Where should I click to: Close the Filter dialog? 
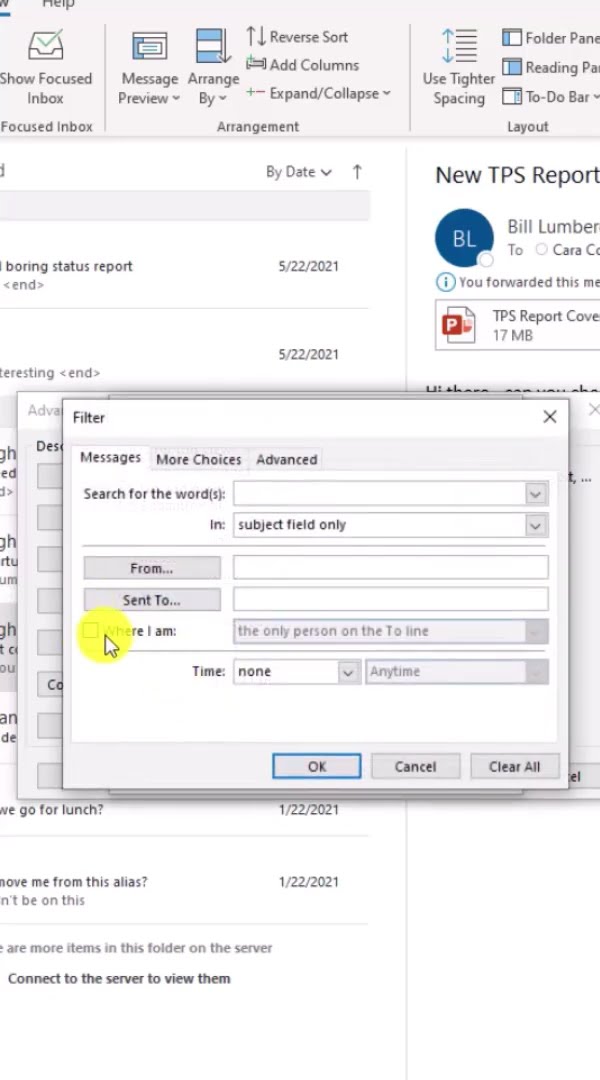click(550, 417)
